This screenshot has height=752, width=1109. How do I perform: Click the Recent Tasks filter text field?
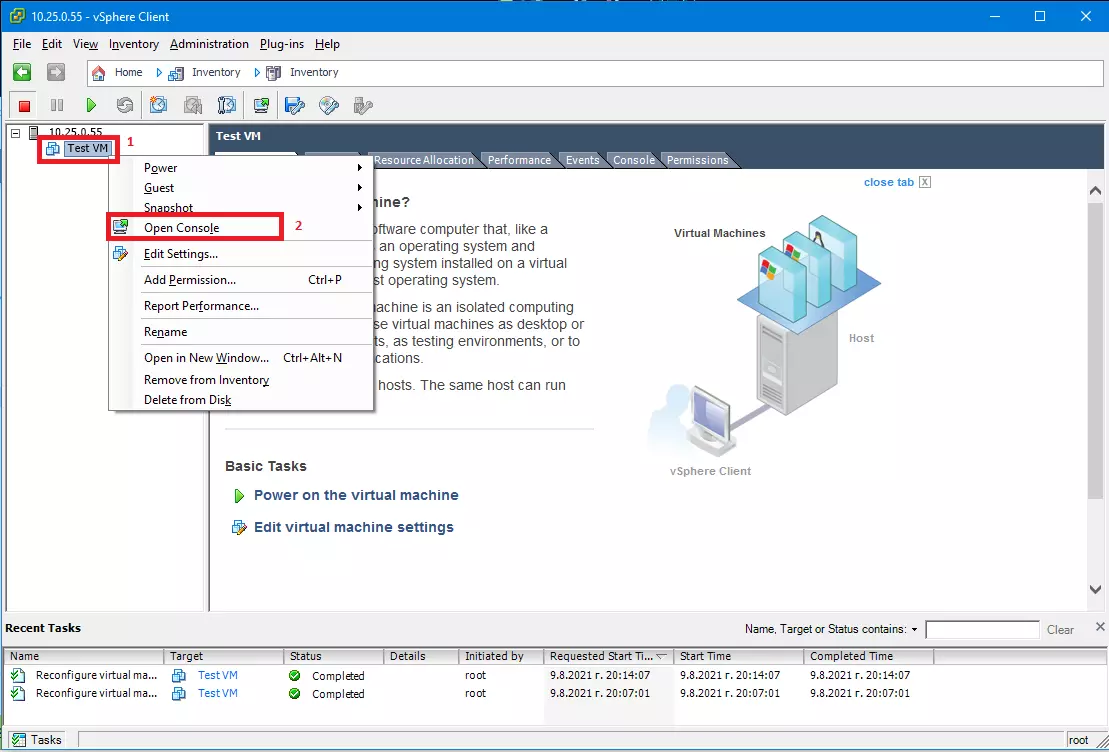click(x=982, y=630)
